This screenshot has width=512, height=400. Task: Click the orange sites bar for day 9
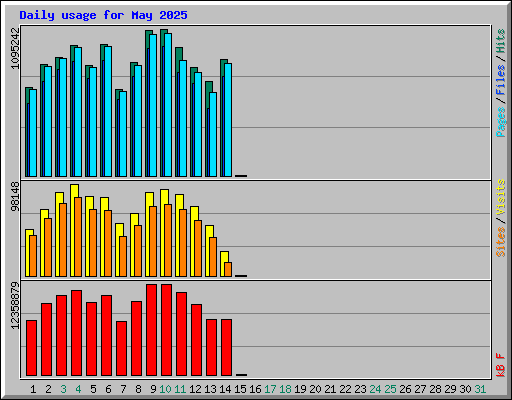(153, 241)
